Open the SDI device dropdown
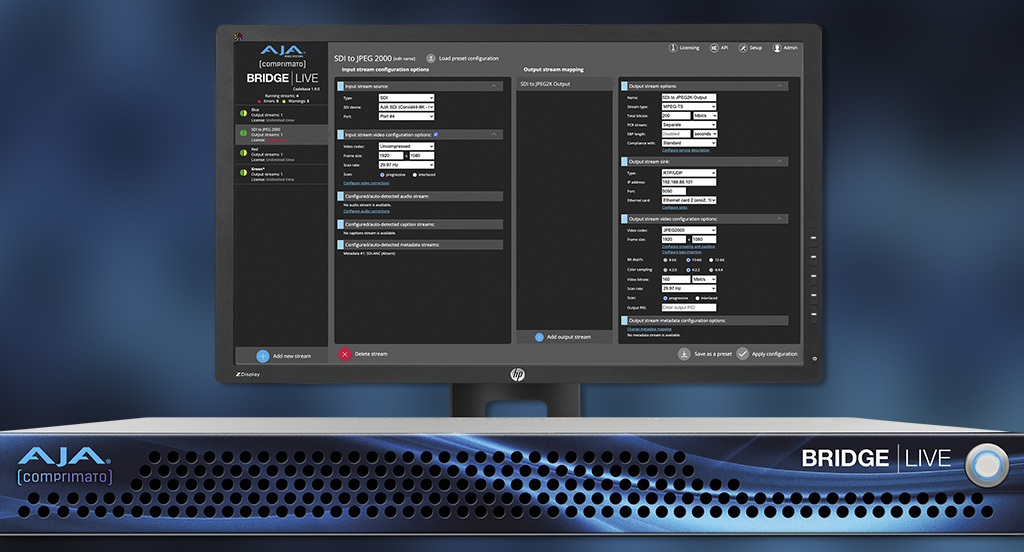The height and width of the screenshot is (552, 1024). 406,107
